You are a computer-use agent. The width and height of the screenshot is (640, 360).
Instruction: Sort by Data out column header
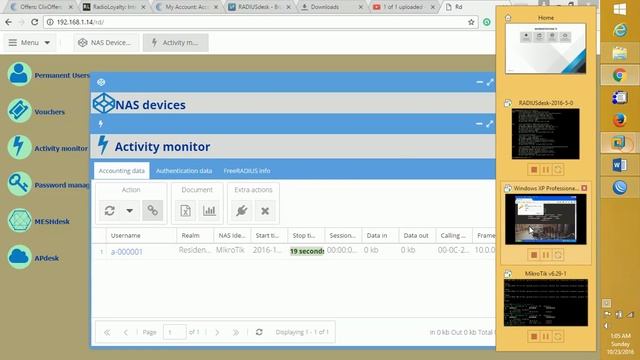[417, 236]
